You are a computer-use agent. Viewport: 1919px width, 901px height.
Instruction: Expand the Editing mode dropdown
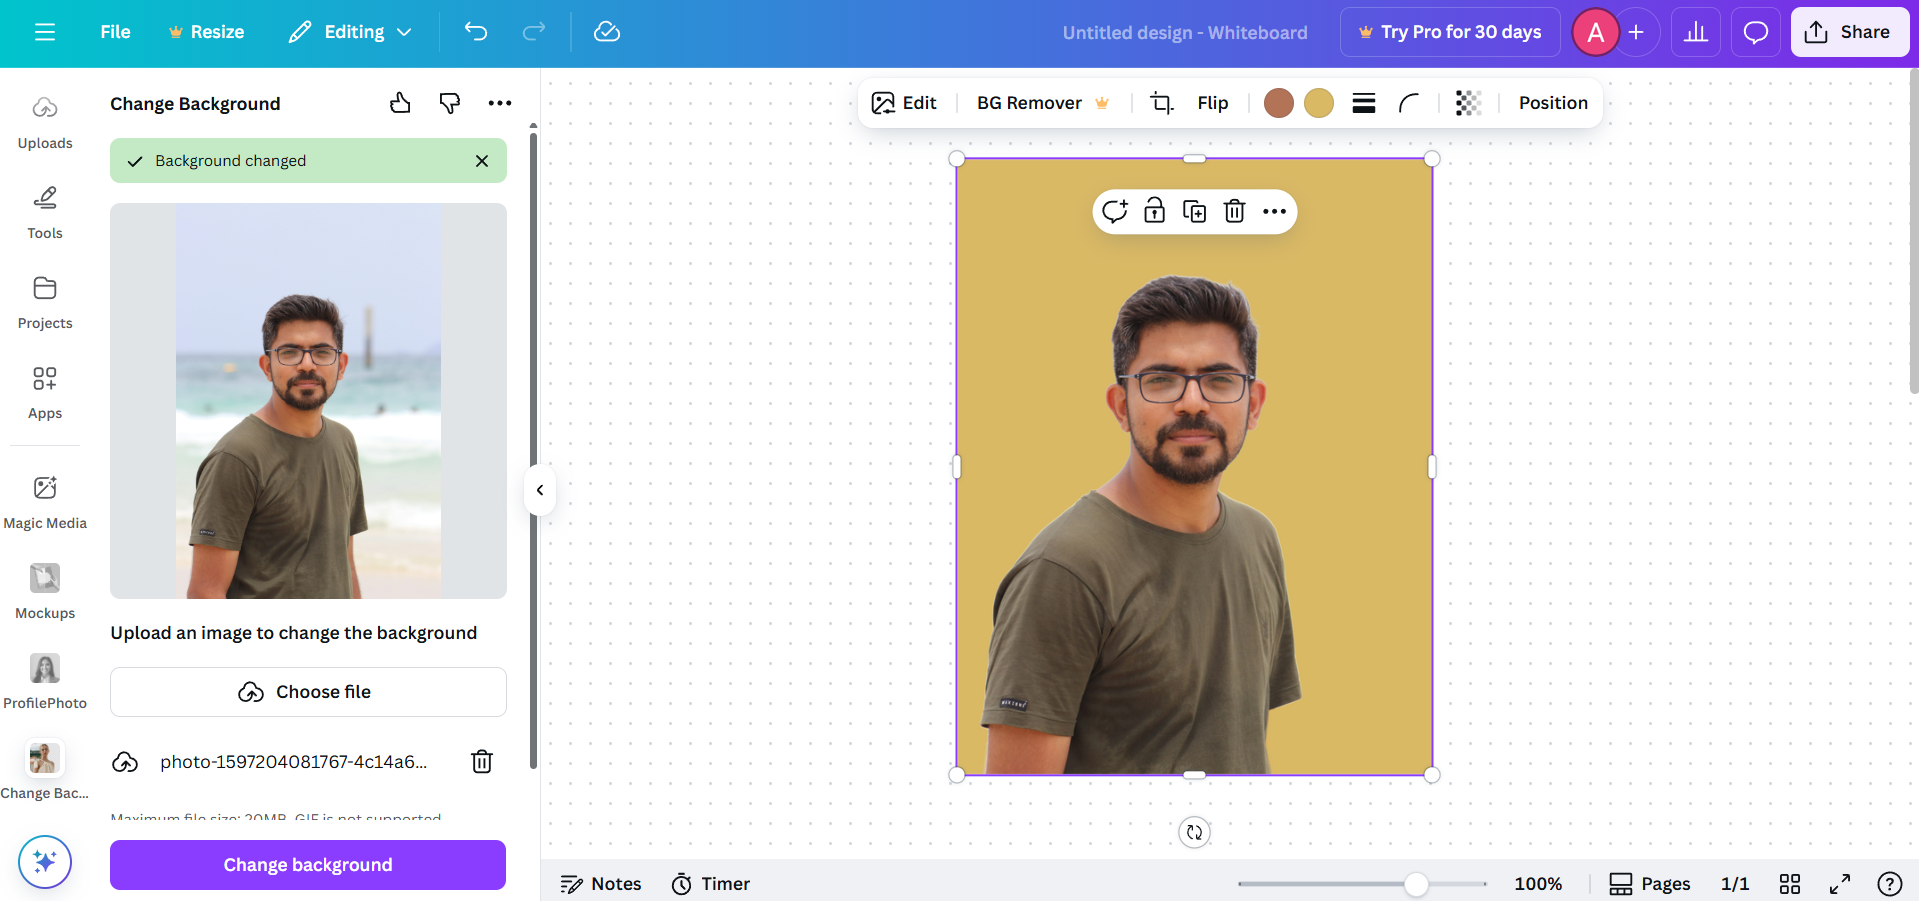tap(349, 31)
